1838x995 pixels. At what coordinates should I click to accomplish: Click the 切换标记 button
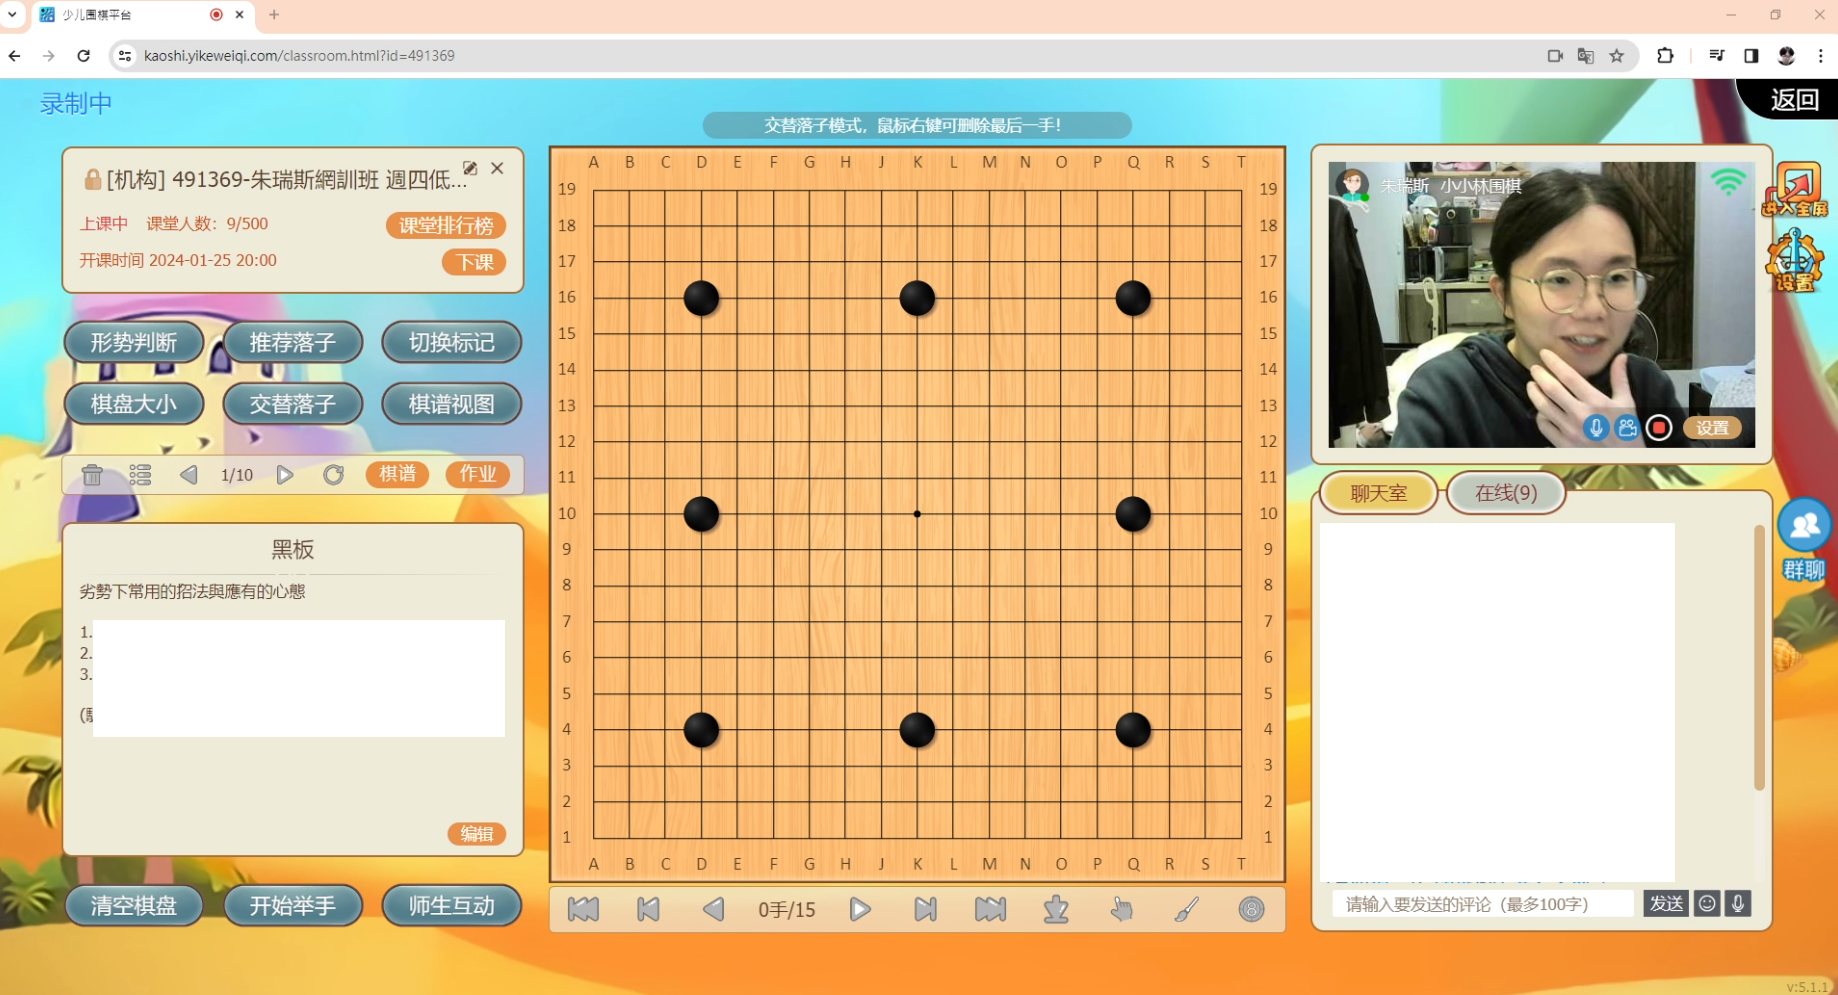pos(452,343)
